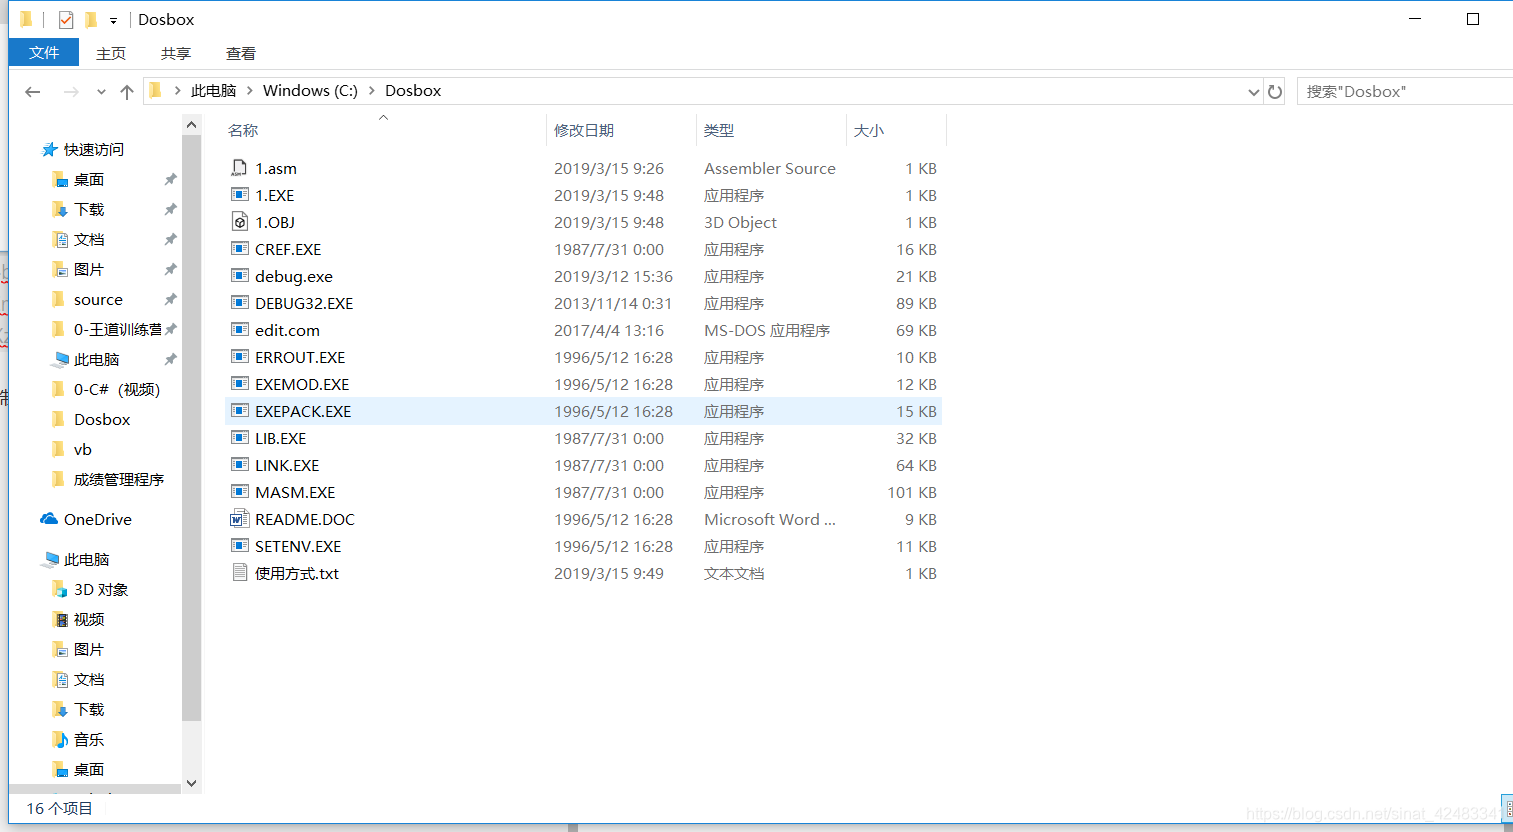Image resolution: width=1513 pixels, height=832 pixels.
Task: Click the properties checkmark in quick access toolbar
Action: 66,20
